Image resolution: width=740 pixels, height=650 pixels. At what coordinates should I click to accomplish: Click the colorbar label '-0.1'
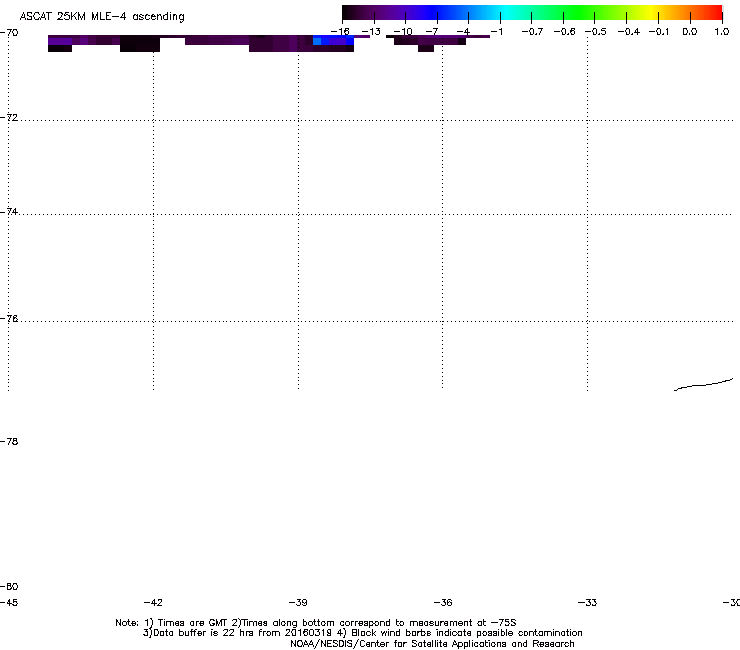(x=658, y=32)
